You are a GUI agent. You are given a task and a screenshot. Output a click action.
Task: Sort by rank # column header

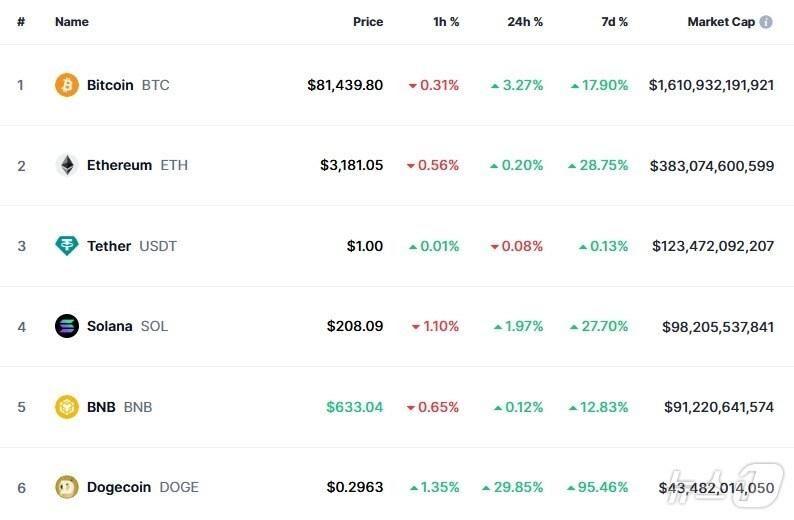(x=21, y=22)
